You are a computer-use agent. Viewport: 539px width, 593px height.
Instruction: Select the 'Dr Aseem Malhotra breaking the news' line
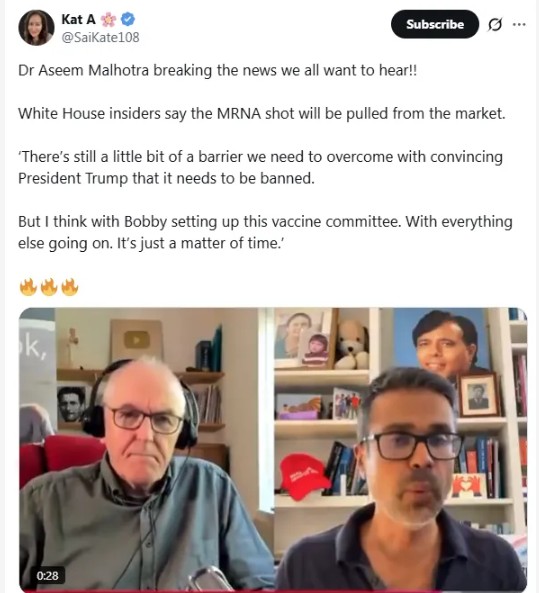[217, 71]
